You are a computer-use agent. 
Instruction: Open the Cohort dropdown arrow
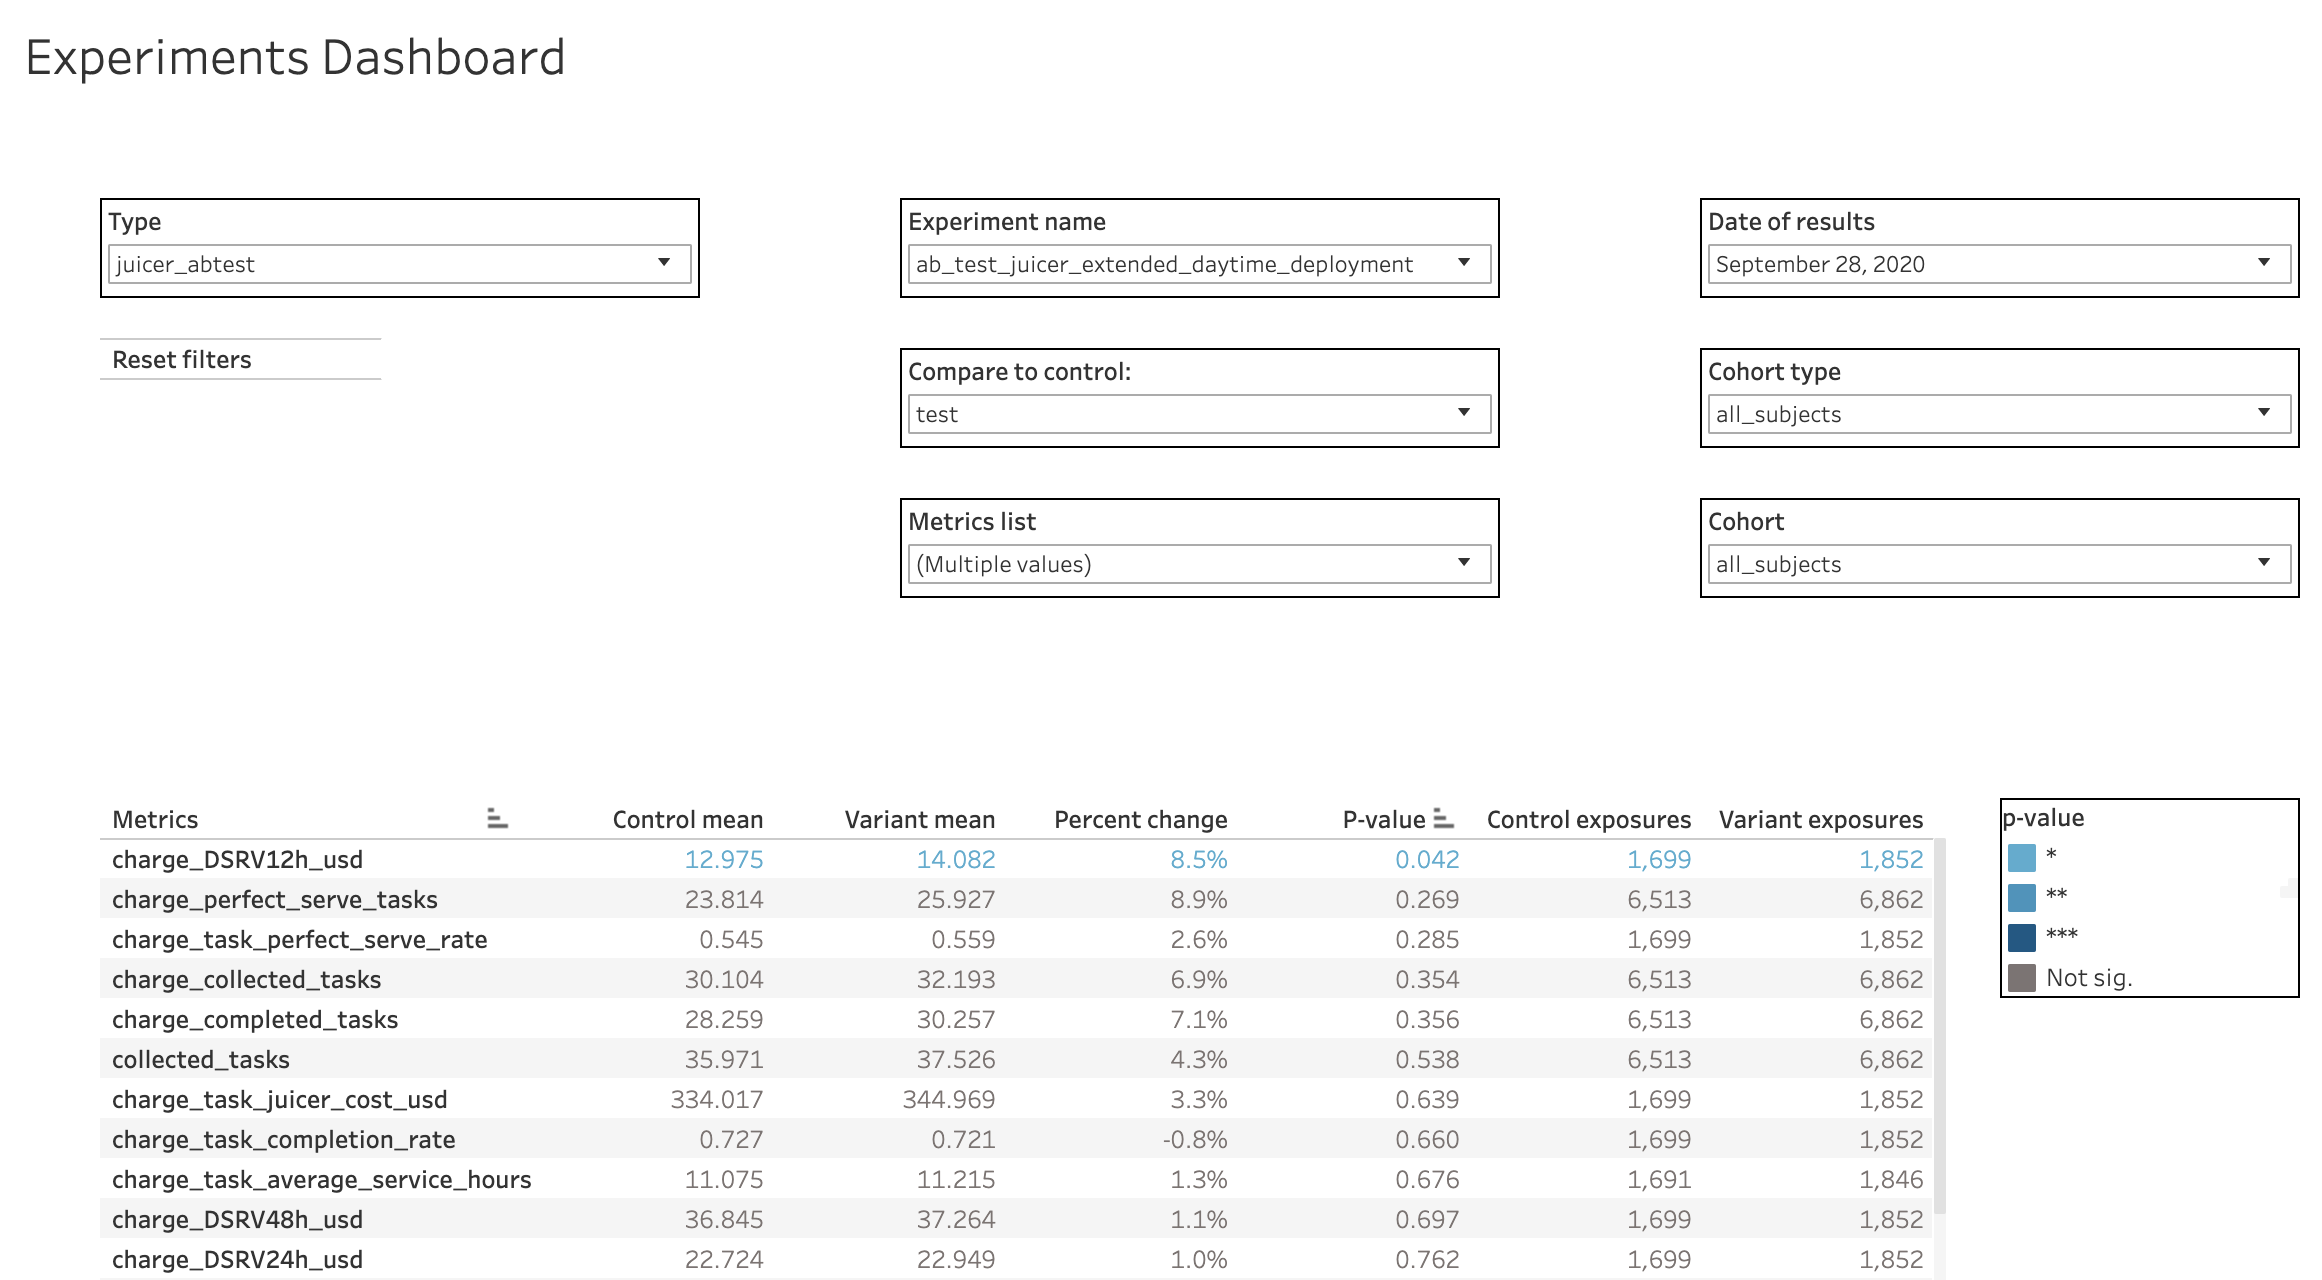[2263, 563]
